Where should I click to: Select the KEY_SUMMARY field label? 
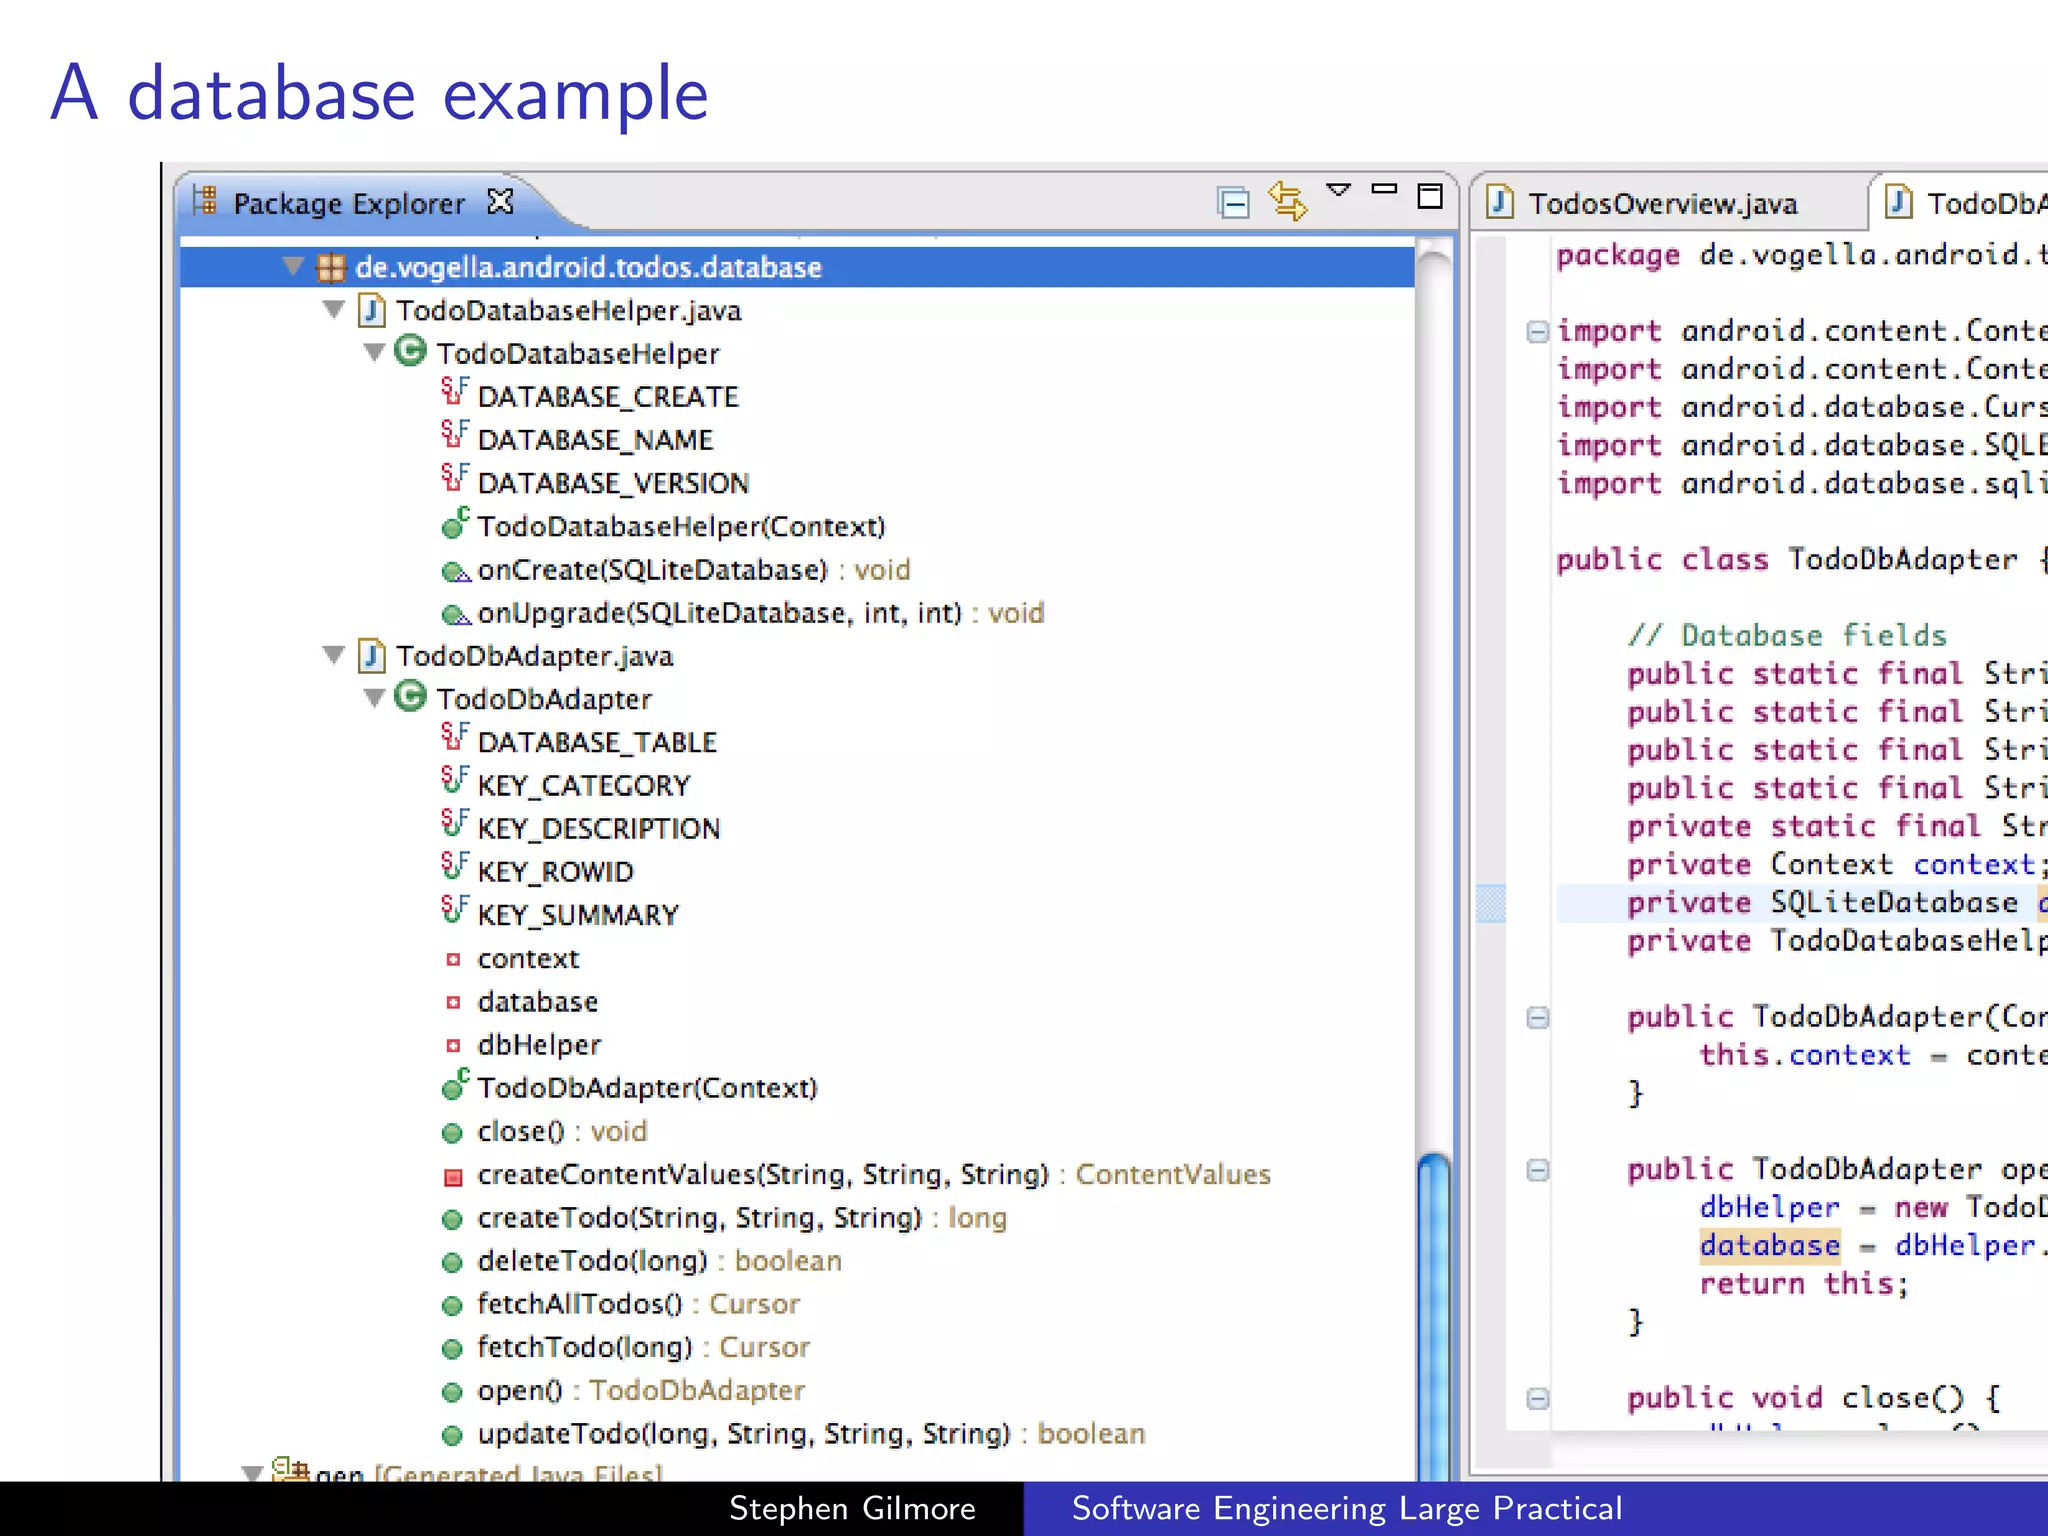[x=578, y=915]
